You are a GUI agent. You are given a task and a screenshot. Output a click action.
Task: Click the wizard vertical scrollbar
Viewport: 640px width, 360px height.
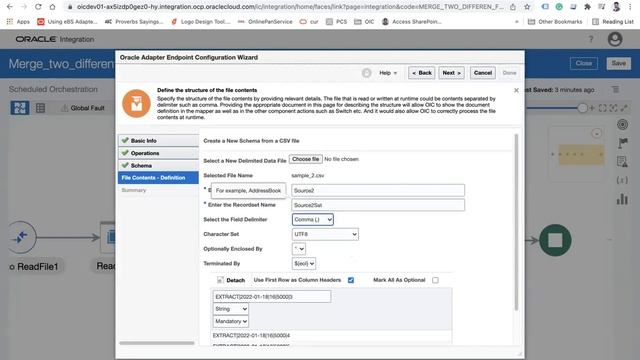516,222
